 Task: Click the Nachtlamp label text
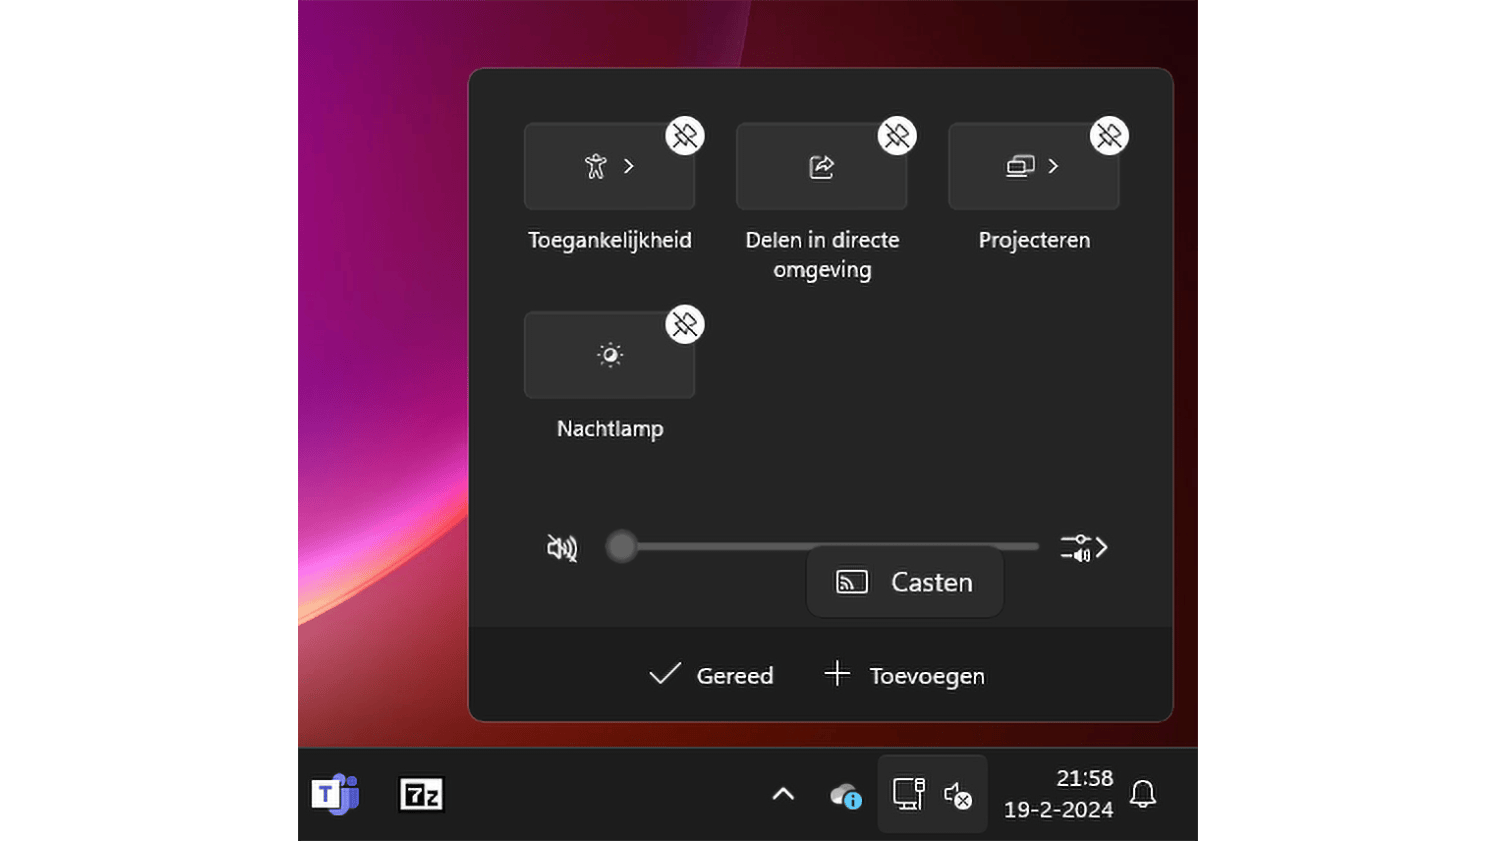click(x=610, y=429)
